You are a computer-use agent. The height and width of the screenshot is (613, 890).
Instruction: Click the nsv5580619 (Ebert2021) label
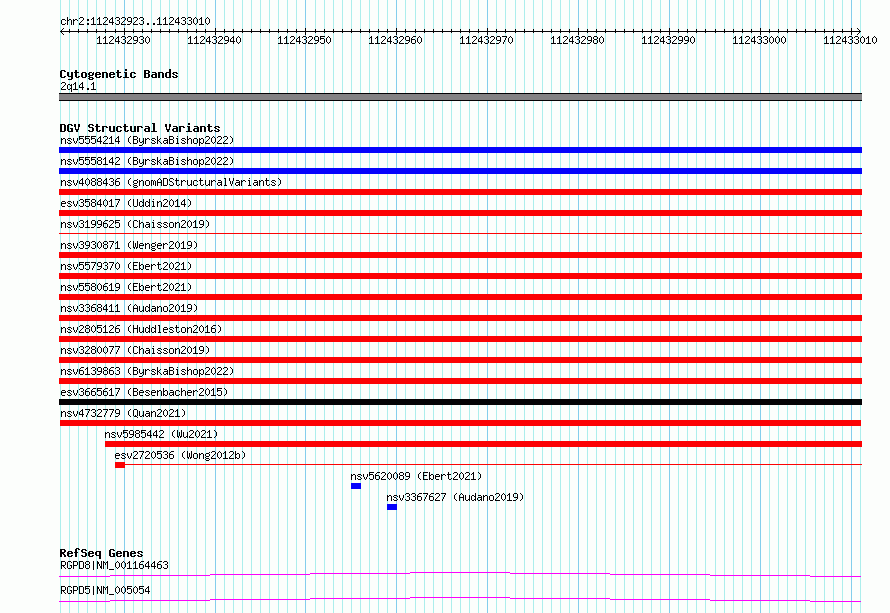click(x=126, y=287)
